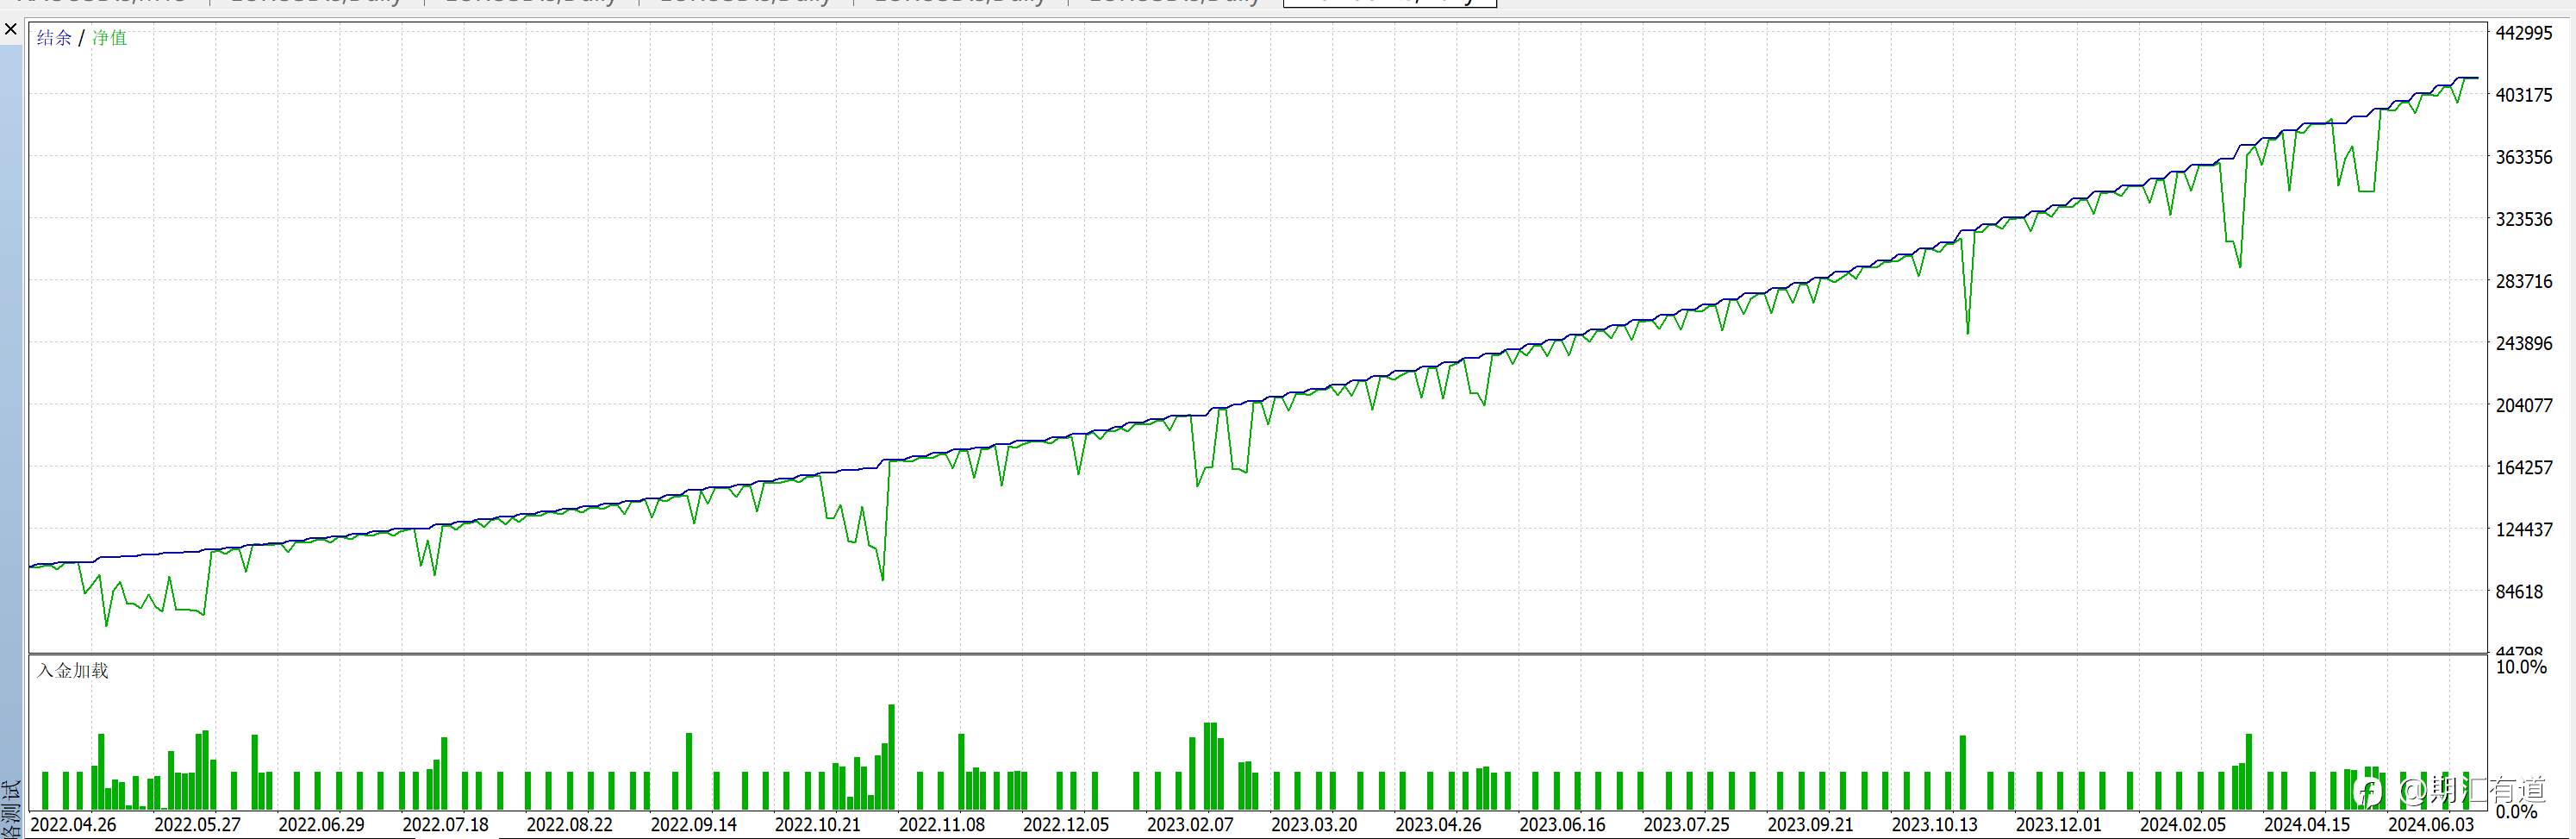Click the 204077 axis value
Viewport: 2576px width, 839px height.
(2524, 405)
